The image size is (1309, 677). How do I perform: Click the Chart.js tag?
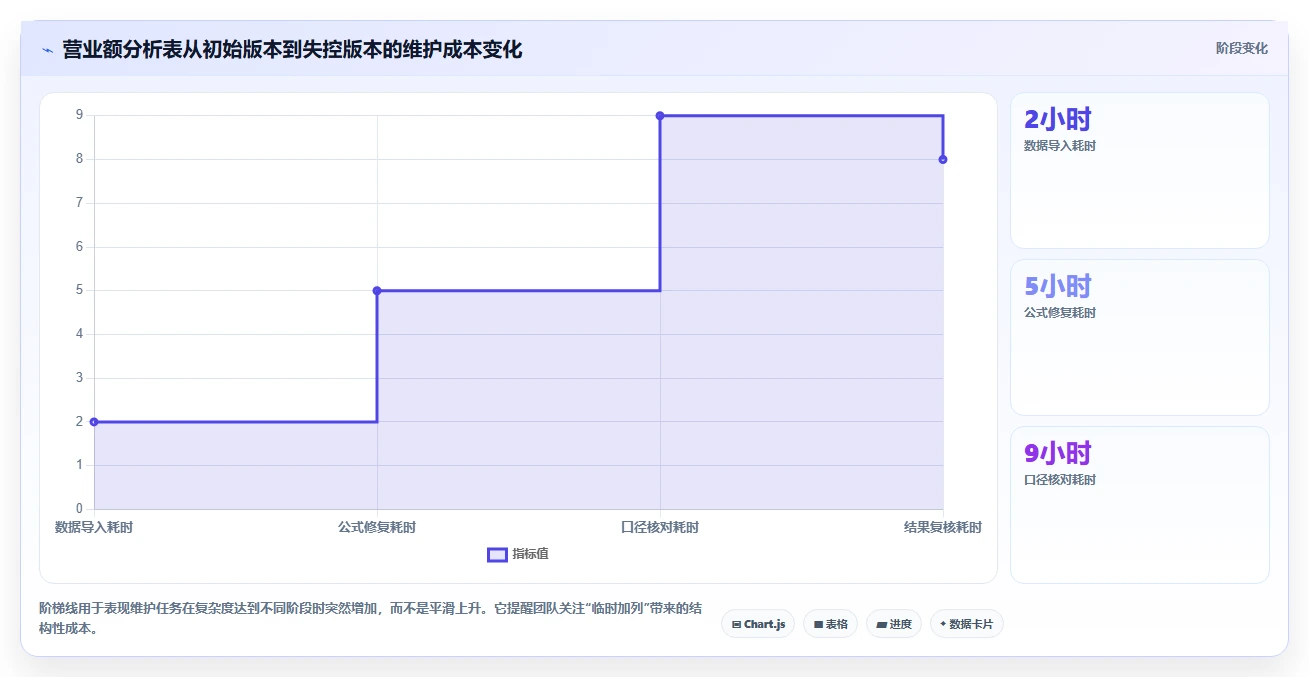point(758,624)
